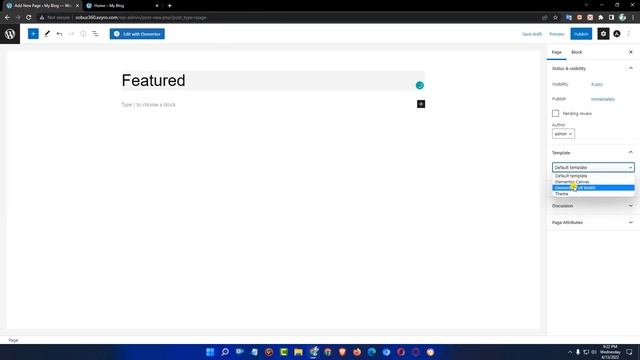This screenshot has height=360, width=640.
Task: Choose Elementor Canvas template option
Action: (x=593, y=182)
